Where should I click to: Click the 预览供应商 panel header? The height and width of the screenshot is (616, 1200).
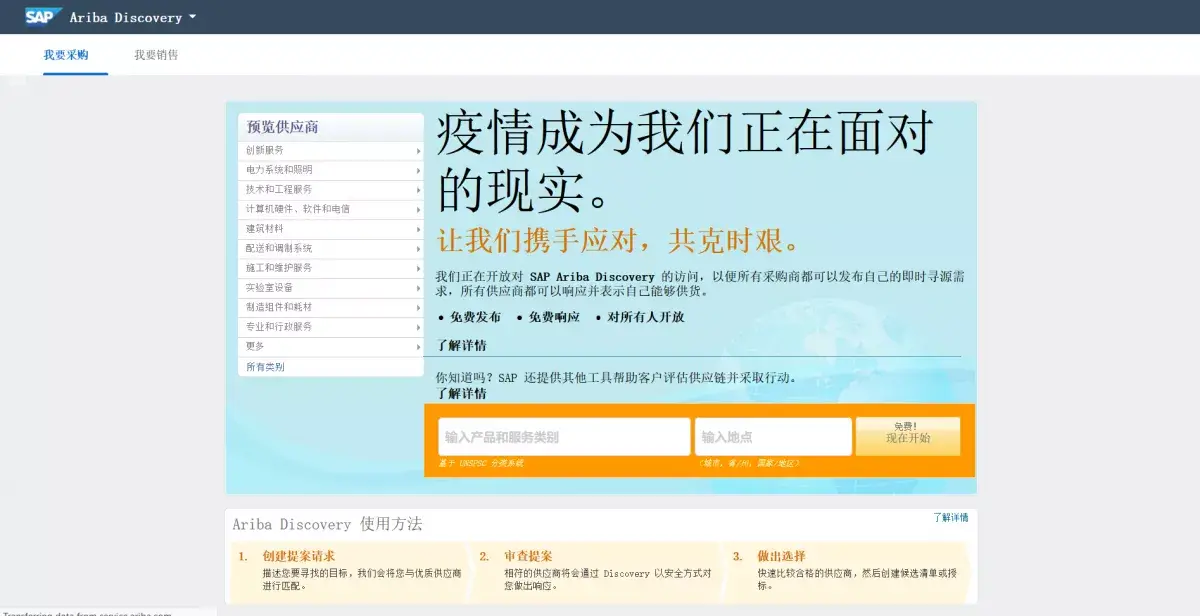[331, 127]
